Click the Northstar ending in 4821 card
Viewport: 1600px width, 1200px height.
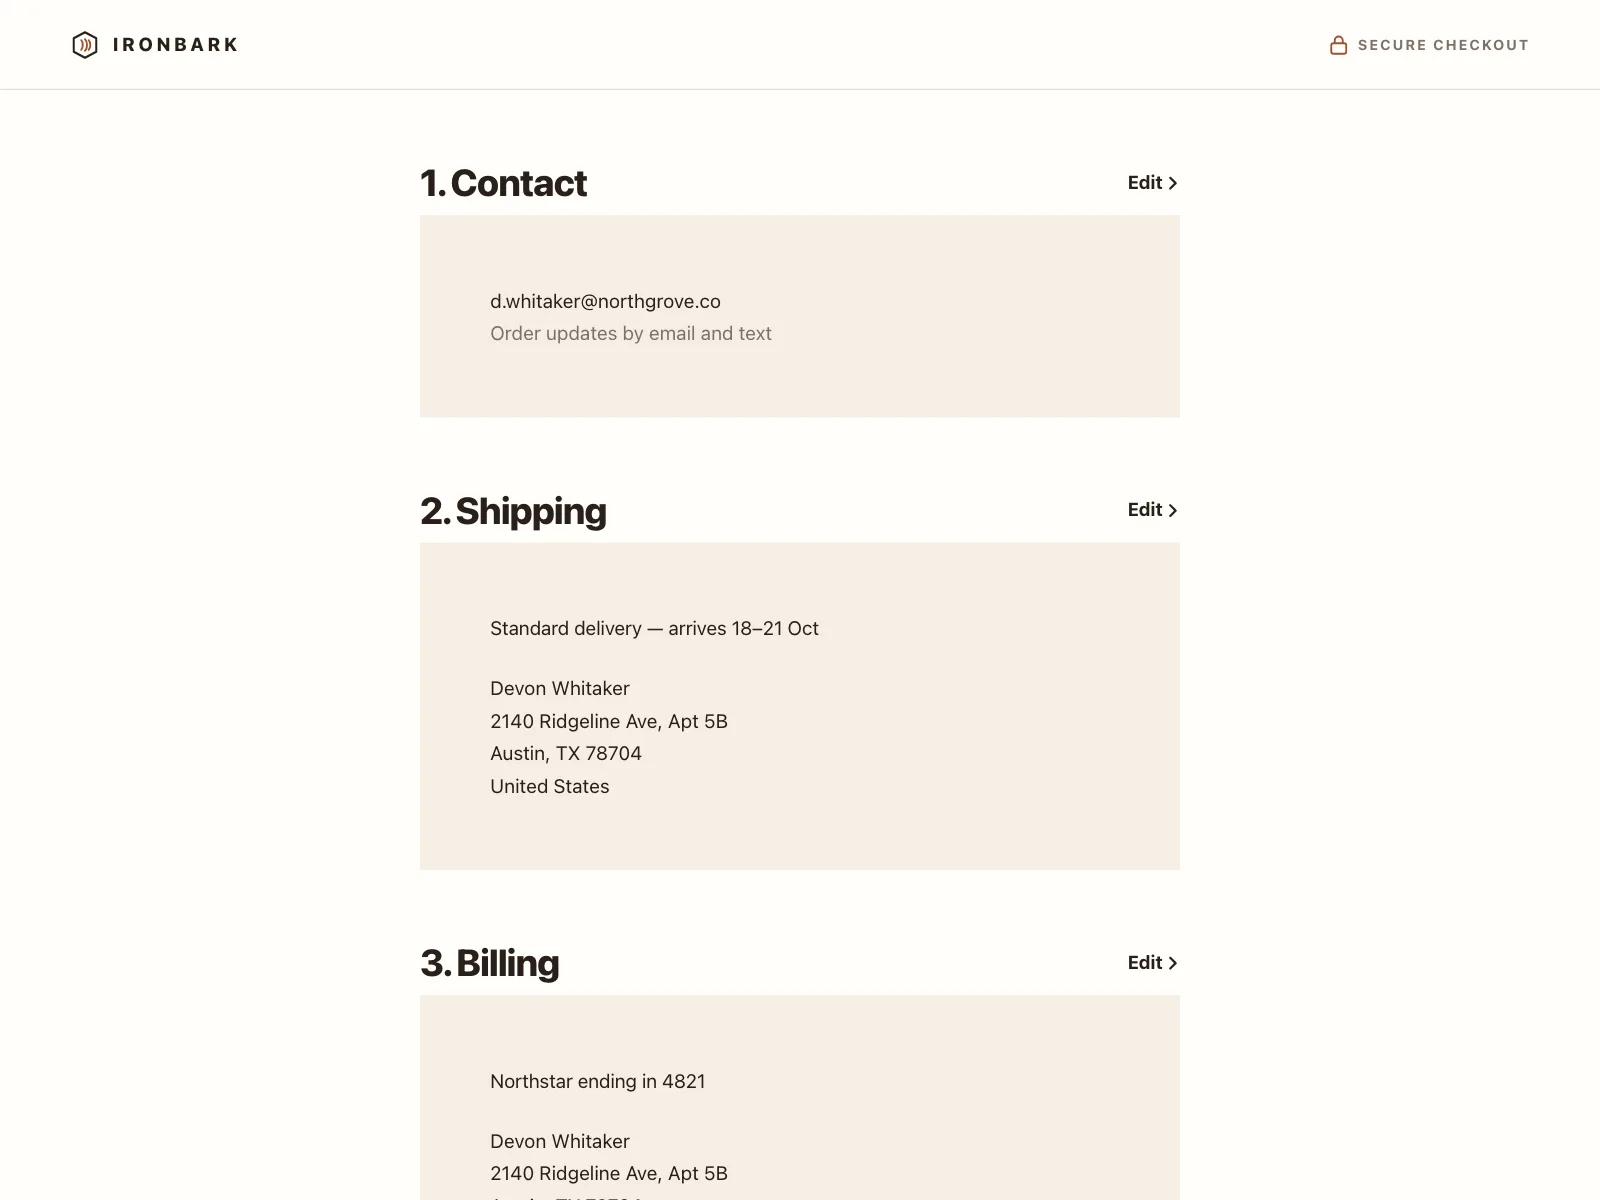click(x=598, y=1081)
